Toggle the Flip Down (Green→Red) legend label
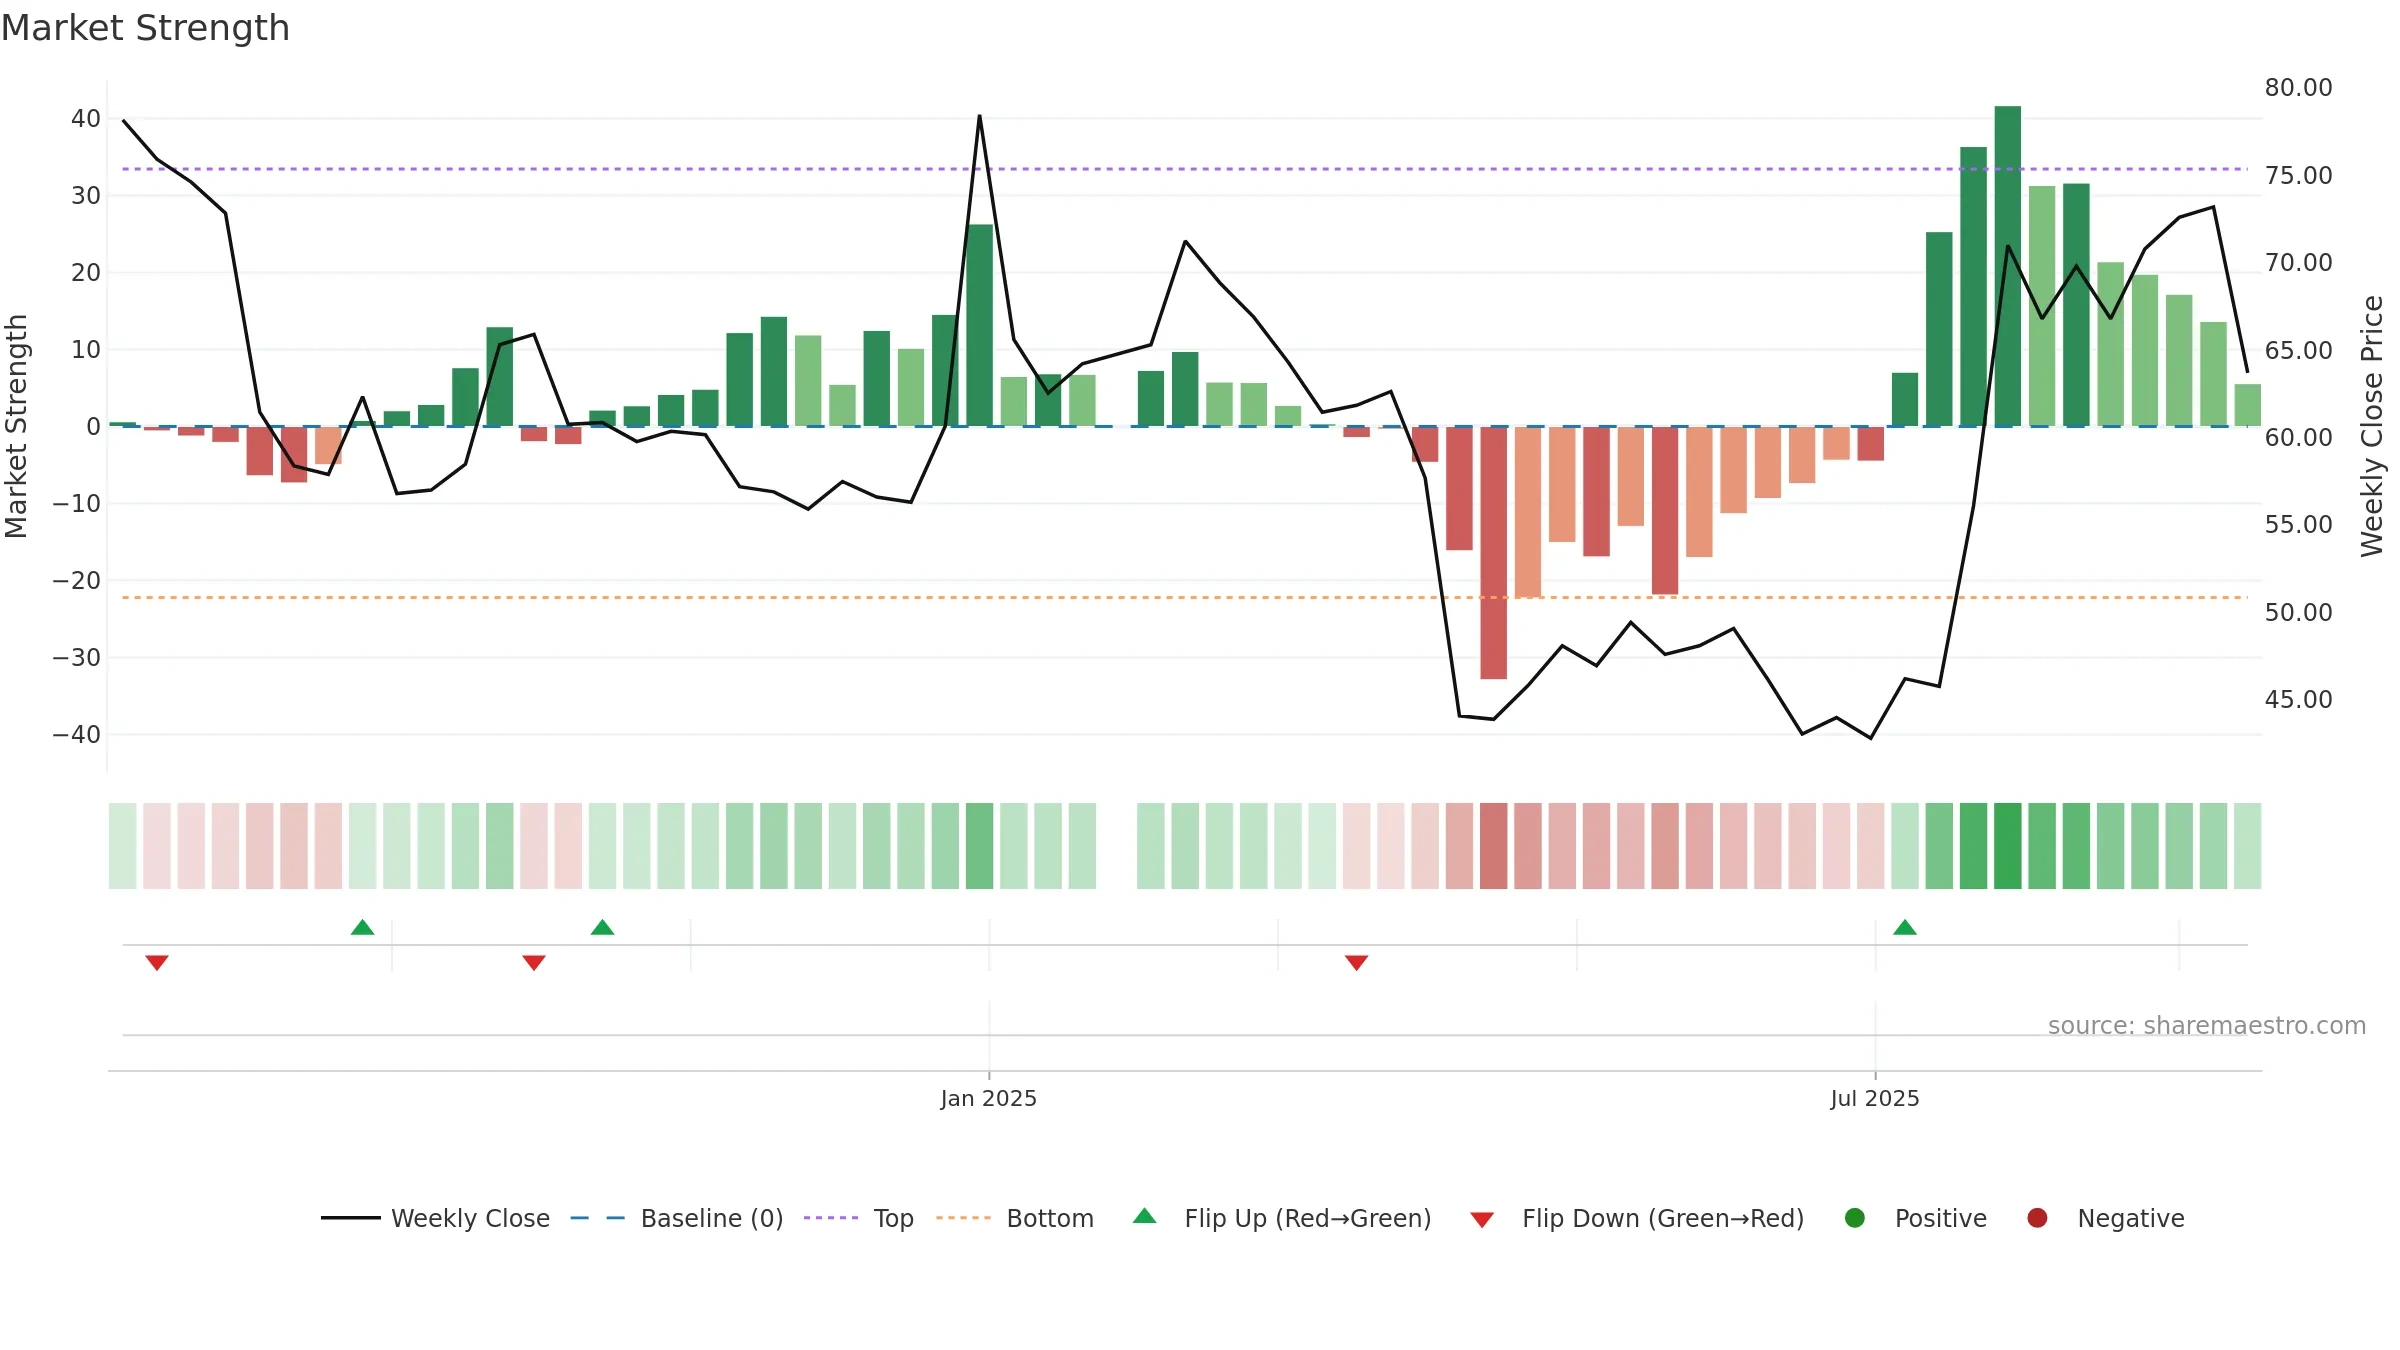 click(x=1663, y=1219)
